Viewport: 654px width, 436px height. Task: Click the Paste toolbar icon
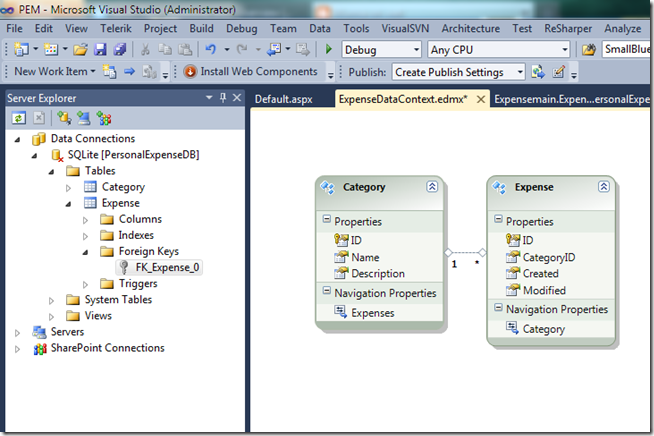185,50
